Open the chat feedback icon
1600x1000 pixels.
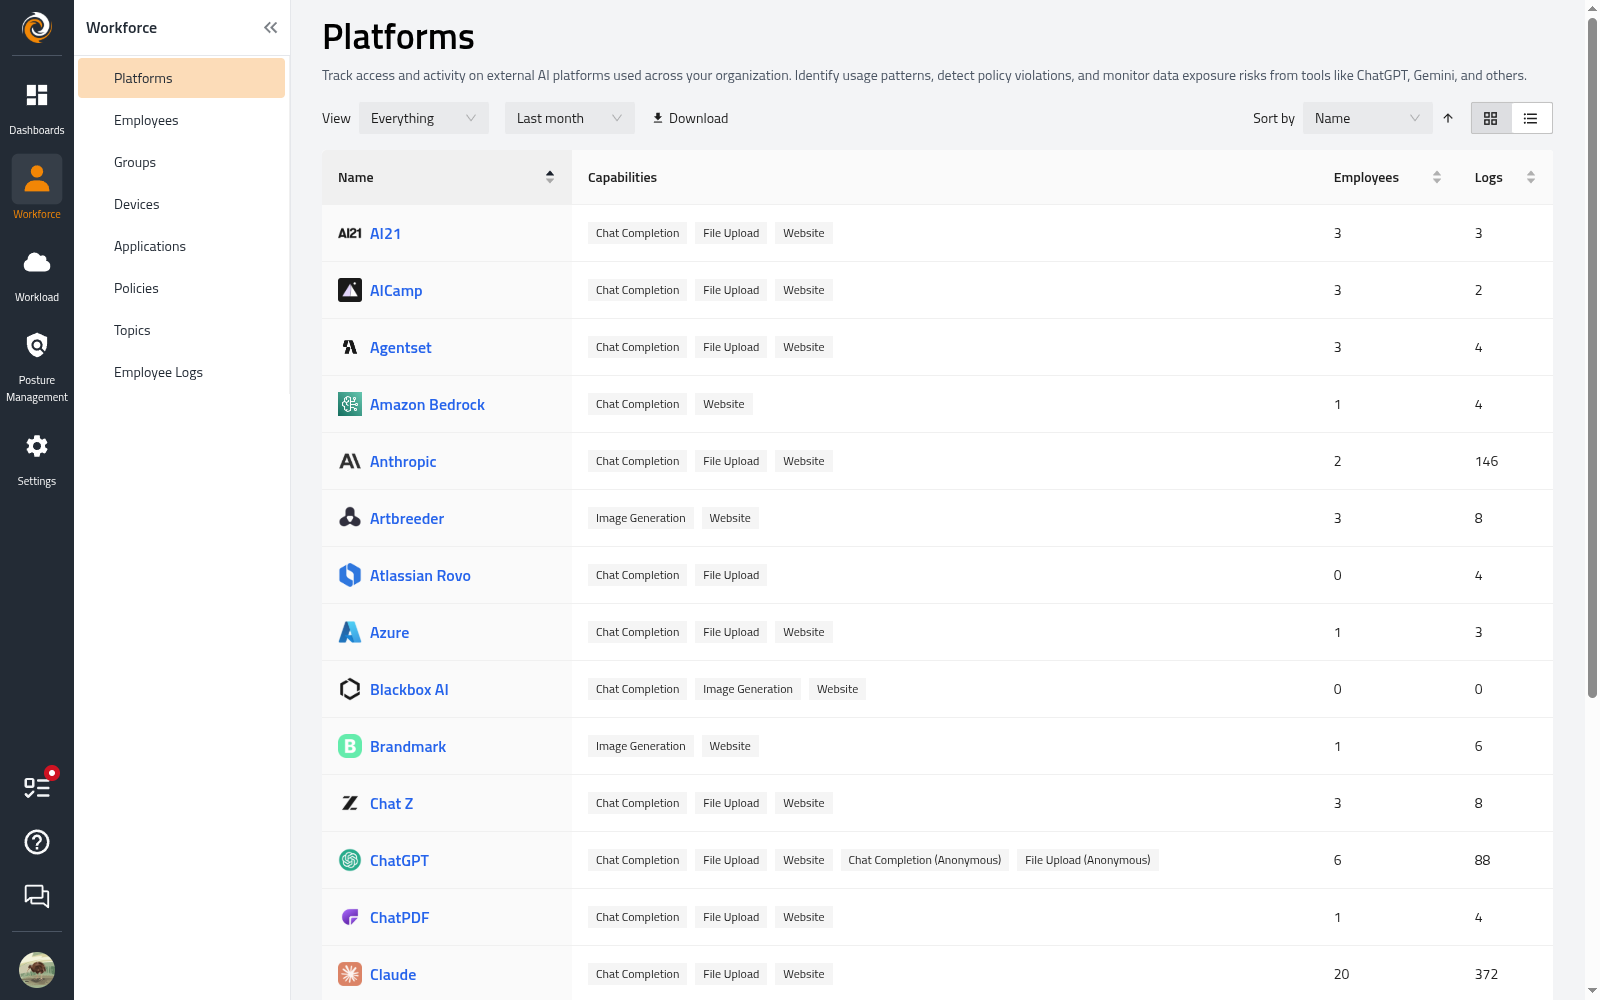(x=37, y=896)
